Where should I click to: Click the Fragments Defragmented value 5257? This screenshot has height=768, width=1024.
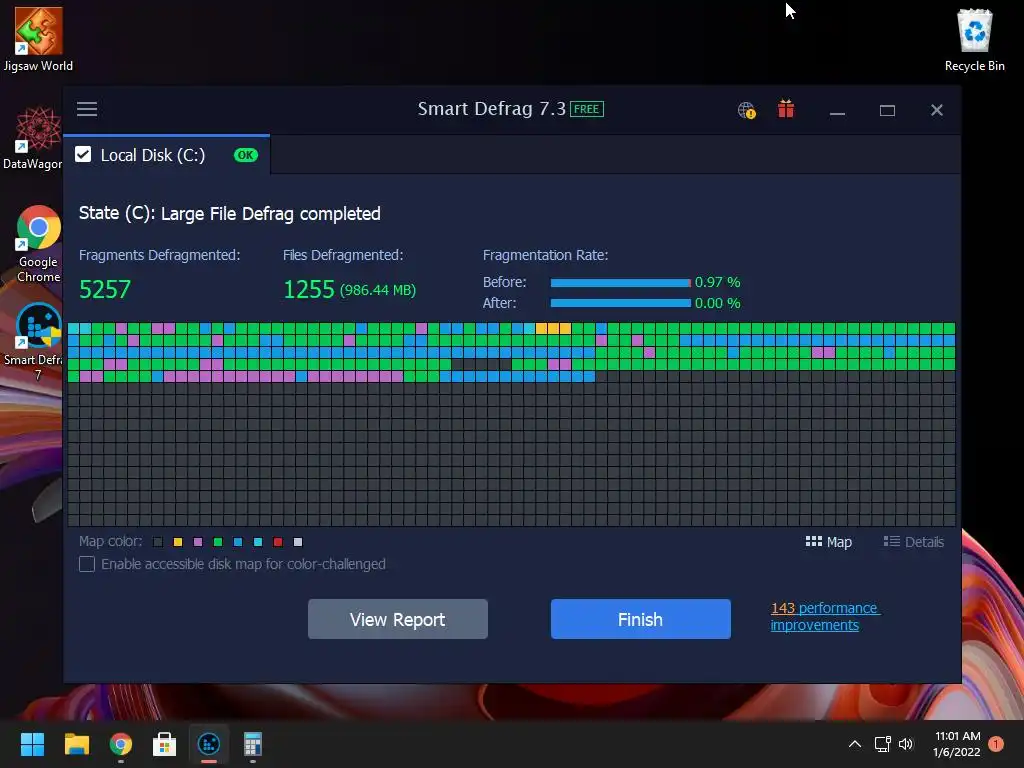(x=105, y=289)
